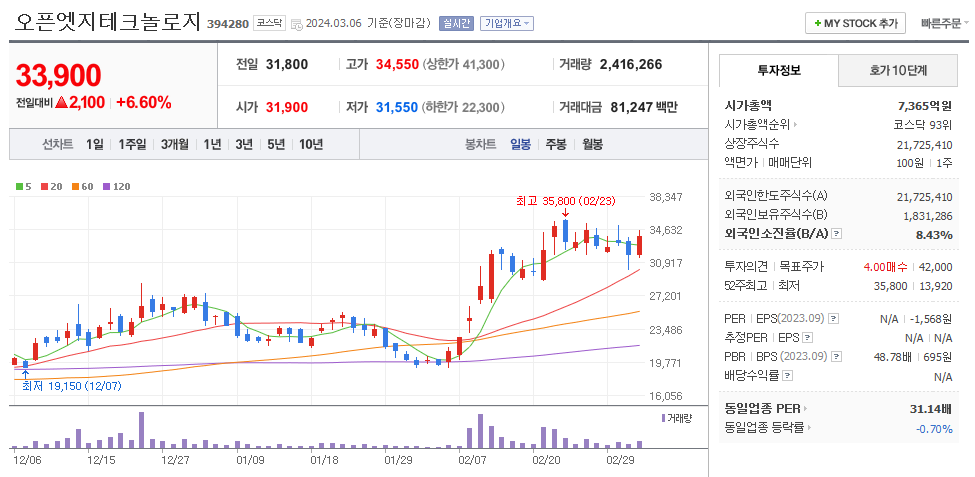Click the PBR value 48.78배
The width and height of the screenshot is (975, 477).
point(895,357)
